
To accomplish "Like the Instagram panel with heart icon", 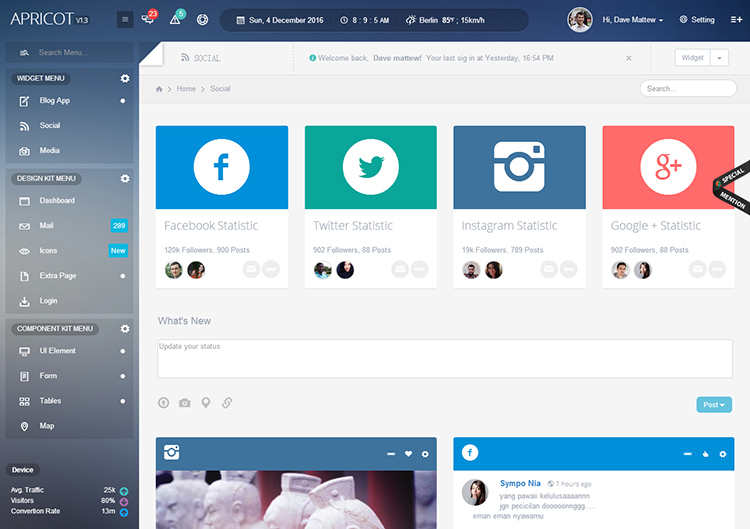I will pyautogui.click(x=408, y=453).
